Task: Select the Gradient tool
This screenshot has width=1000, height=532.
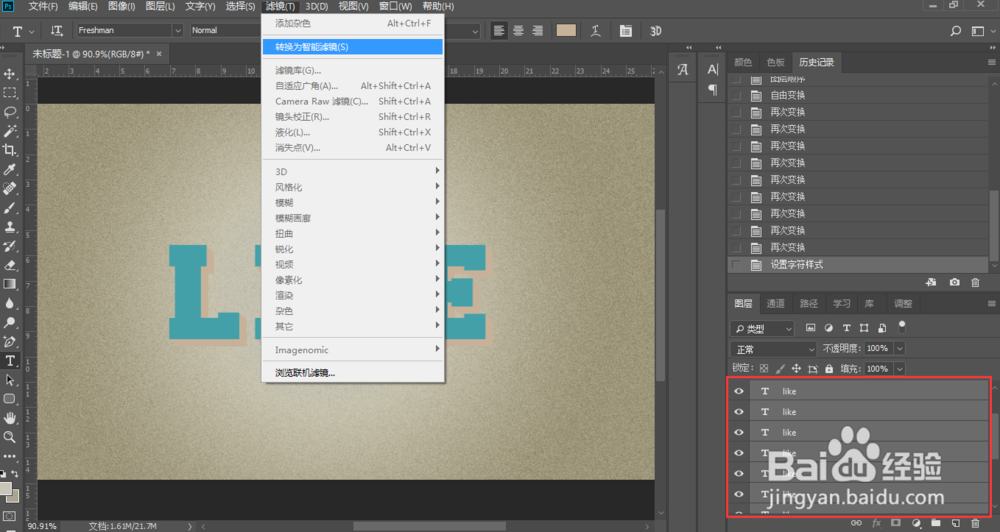Action: 10,284
